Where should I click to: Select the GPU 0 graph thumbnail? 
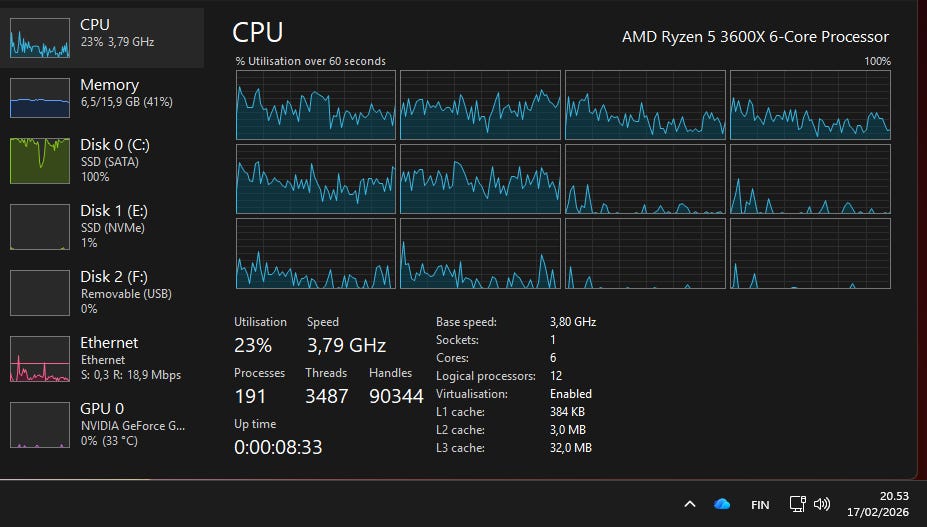point(40,425)
